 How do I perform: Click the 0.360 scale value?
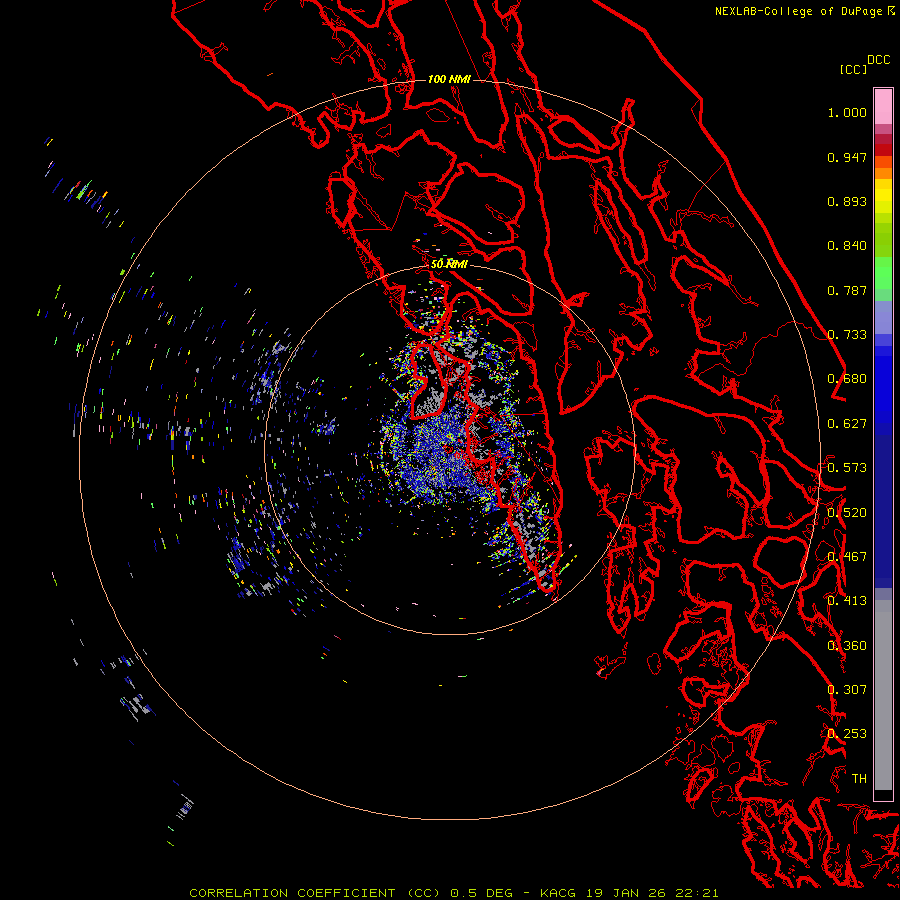[x=847, y=646]
